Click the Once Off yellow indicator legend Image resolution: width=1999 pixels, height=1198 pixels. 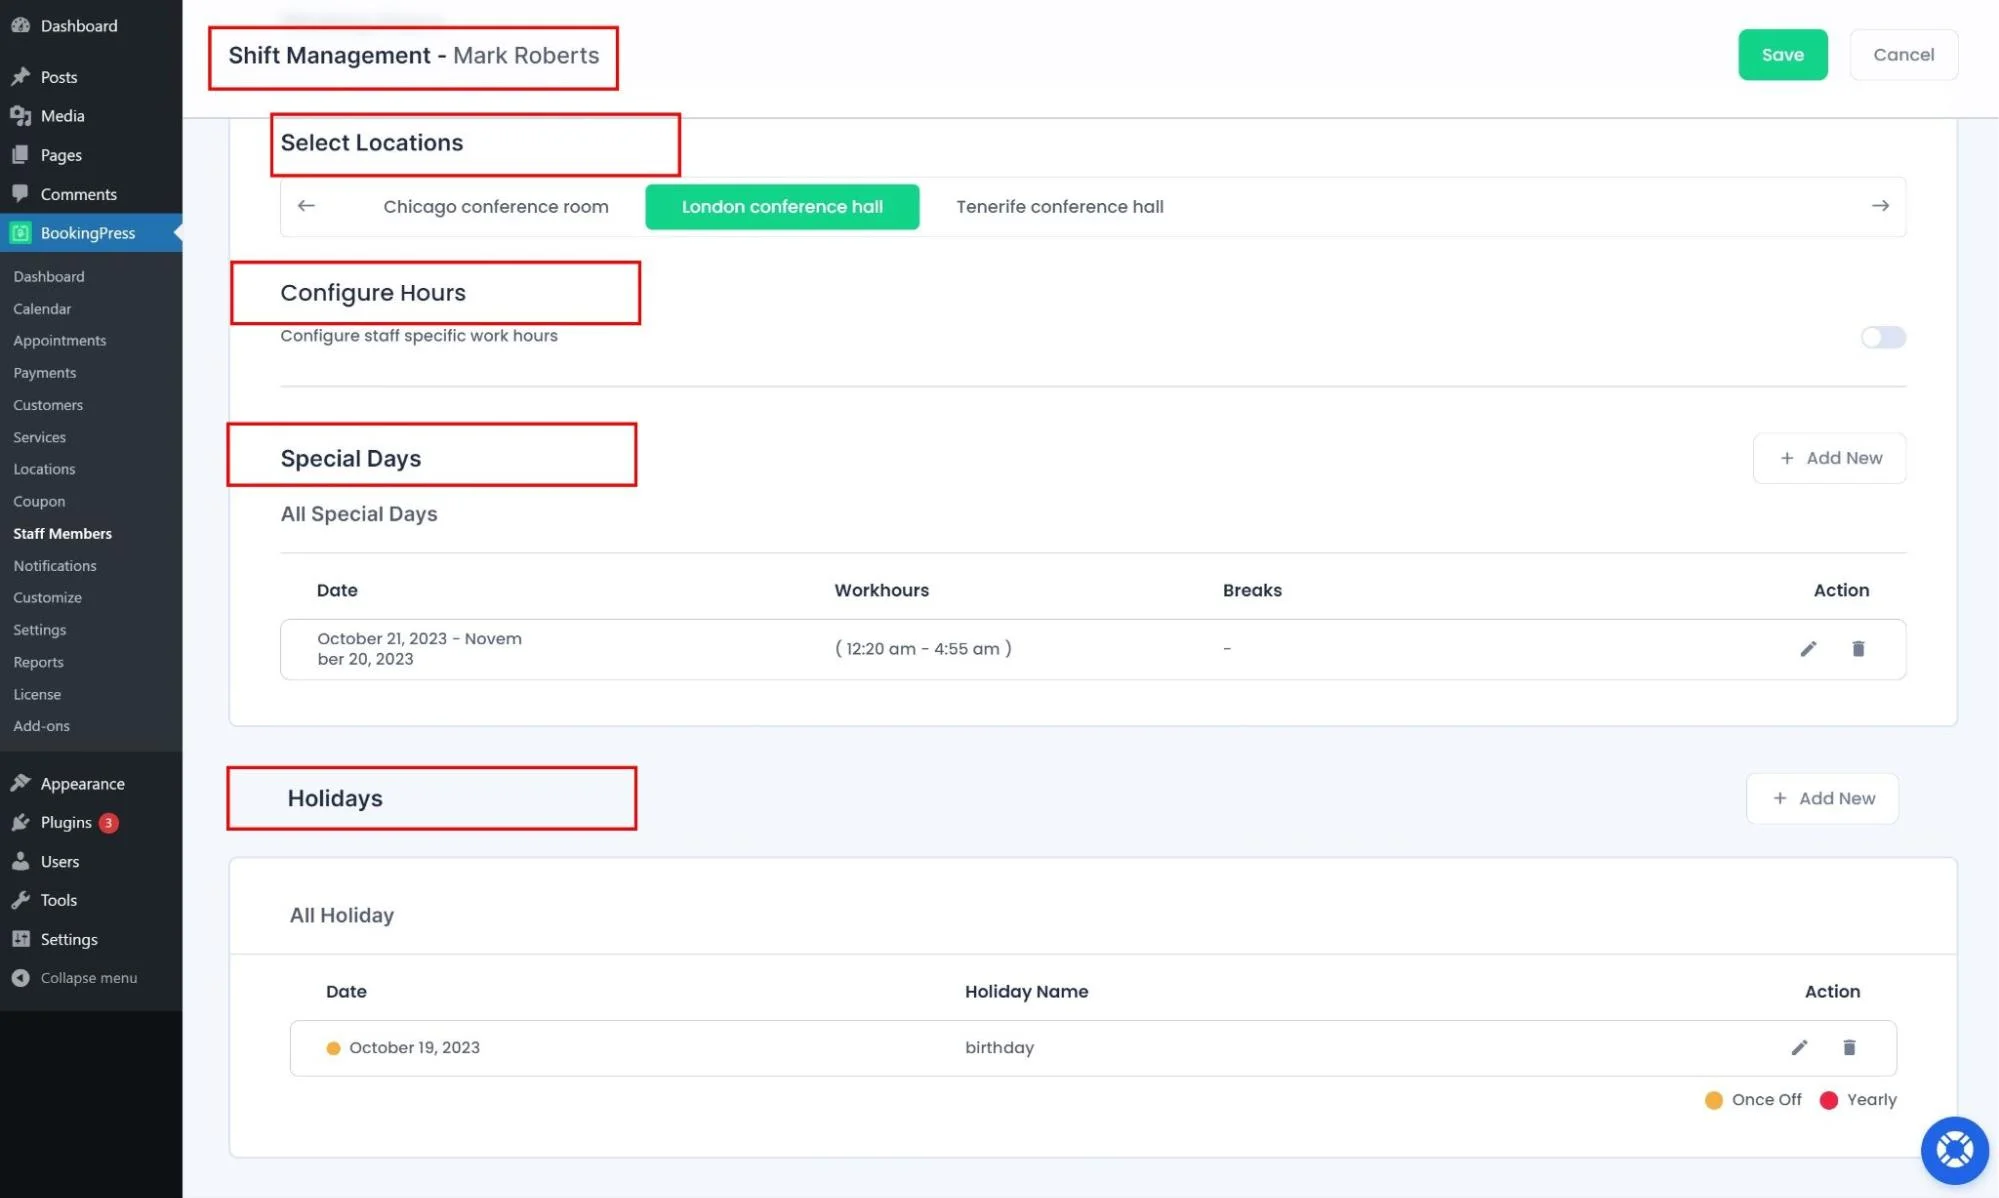click(x=1711, y=1098)
